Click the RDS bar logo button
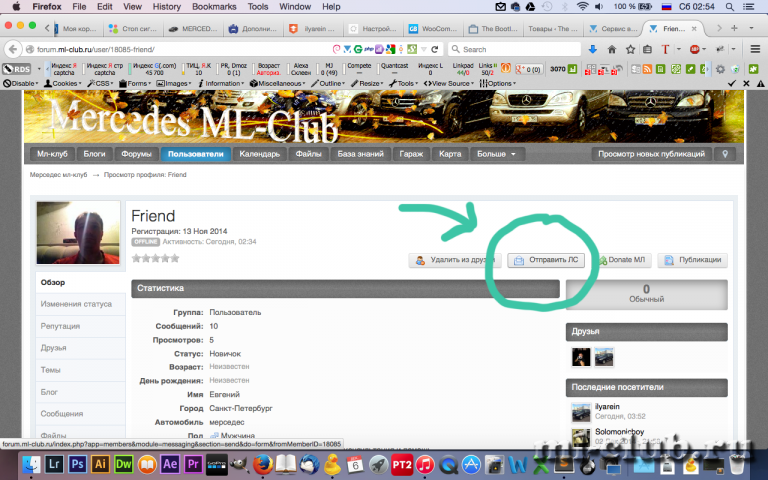768x480 pixels. (x=16, y=69)
